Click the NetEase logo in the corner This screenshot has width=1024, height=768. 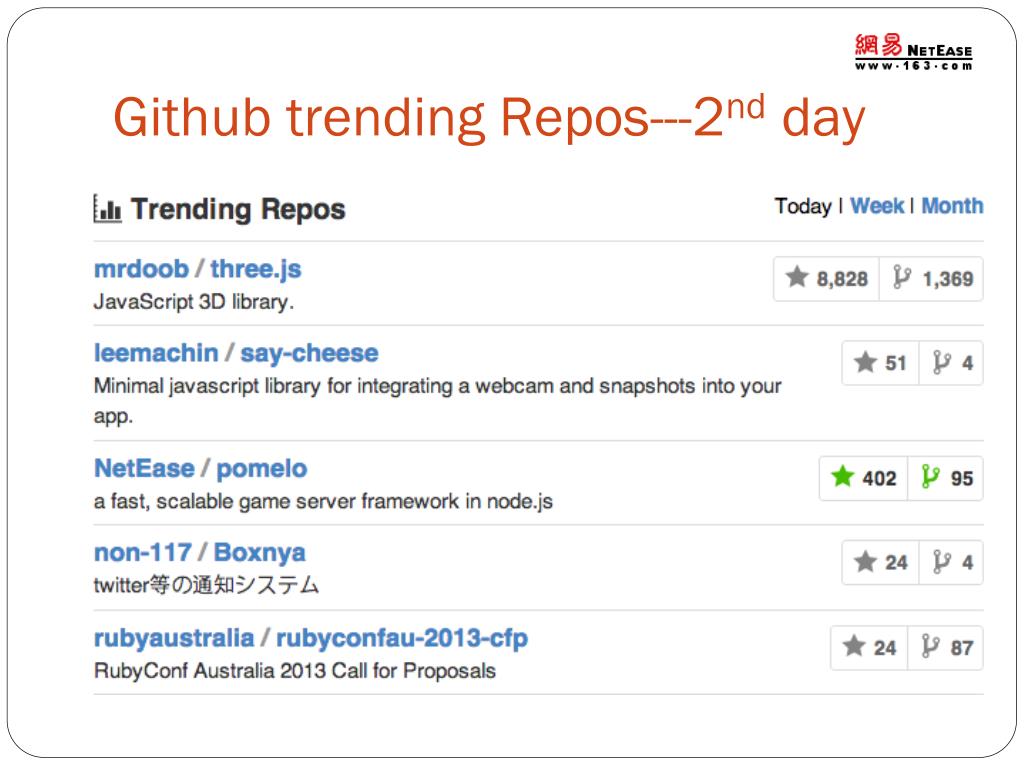[x=913, y=52]
